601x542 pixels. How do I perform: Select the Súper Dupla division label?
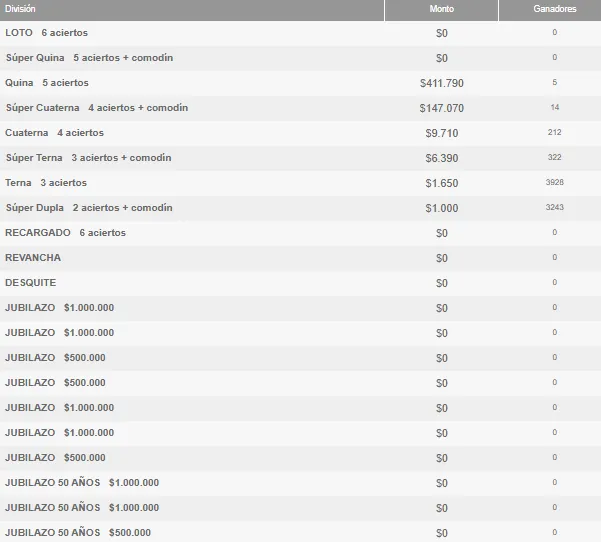[x=89, y=208]
